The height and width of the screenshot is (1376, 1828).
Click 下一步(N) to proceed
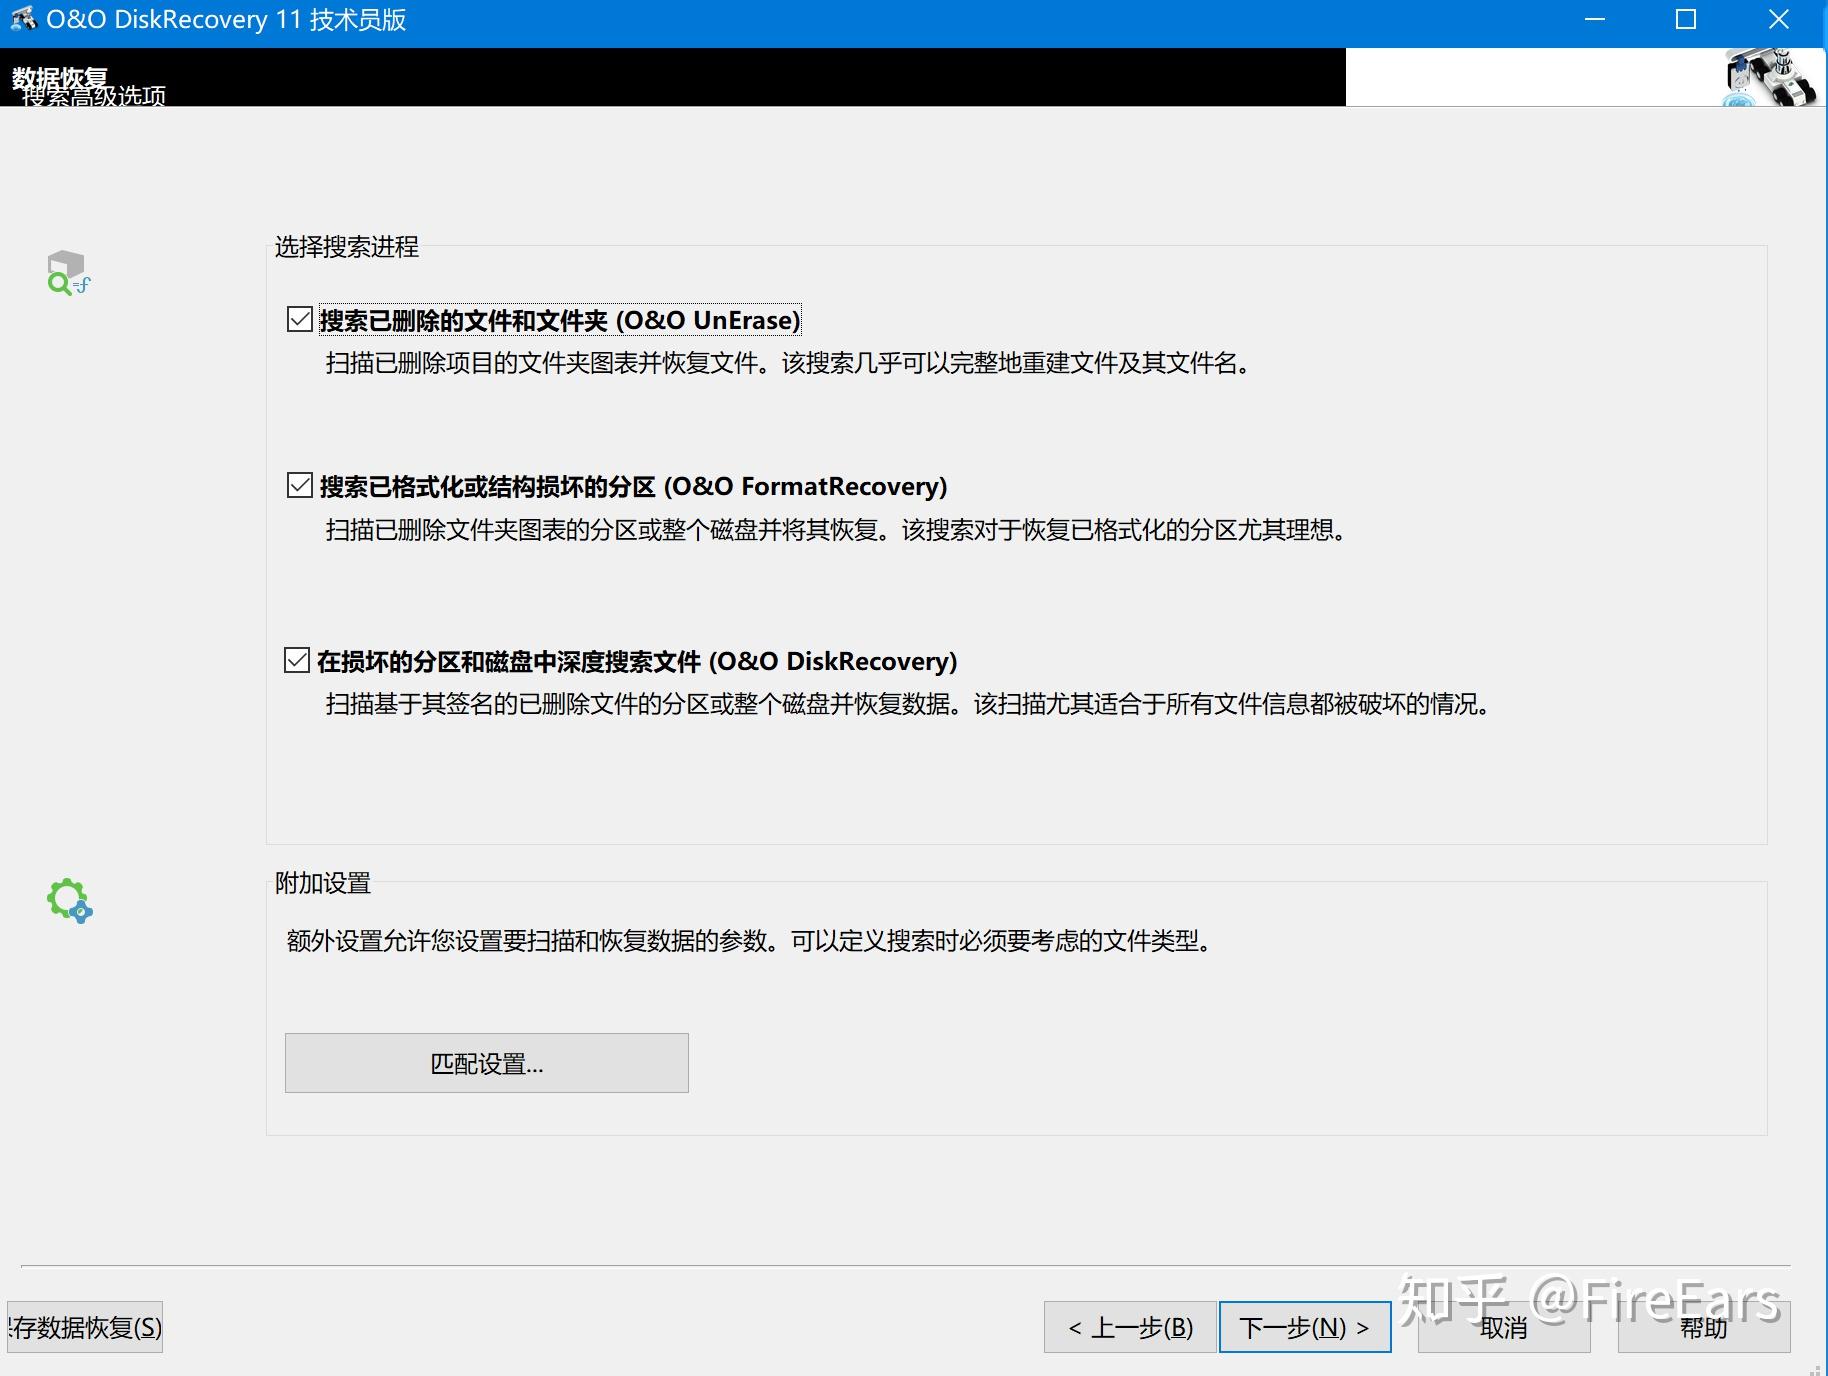pos(1304,1327)
